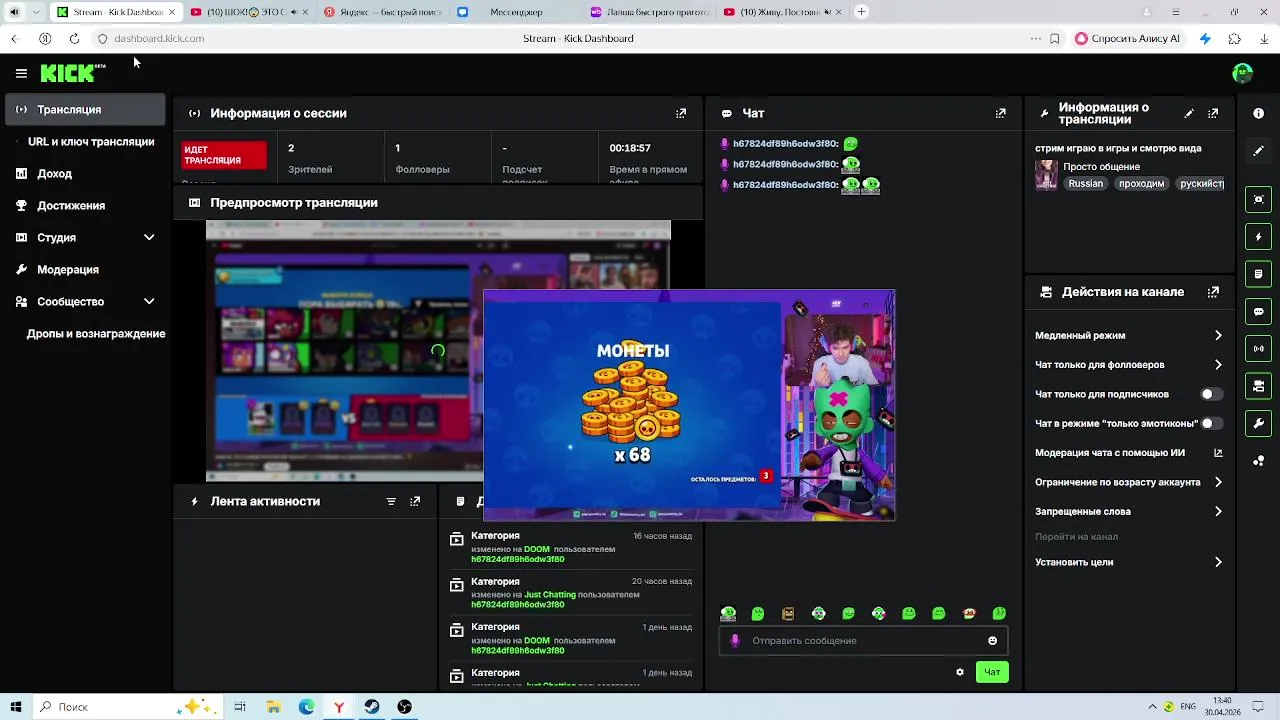Click ИДЕТ ТРАНСЛЯЦИЯ live status badge

point(224,155)
